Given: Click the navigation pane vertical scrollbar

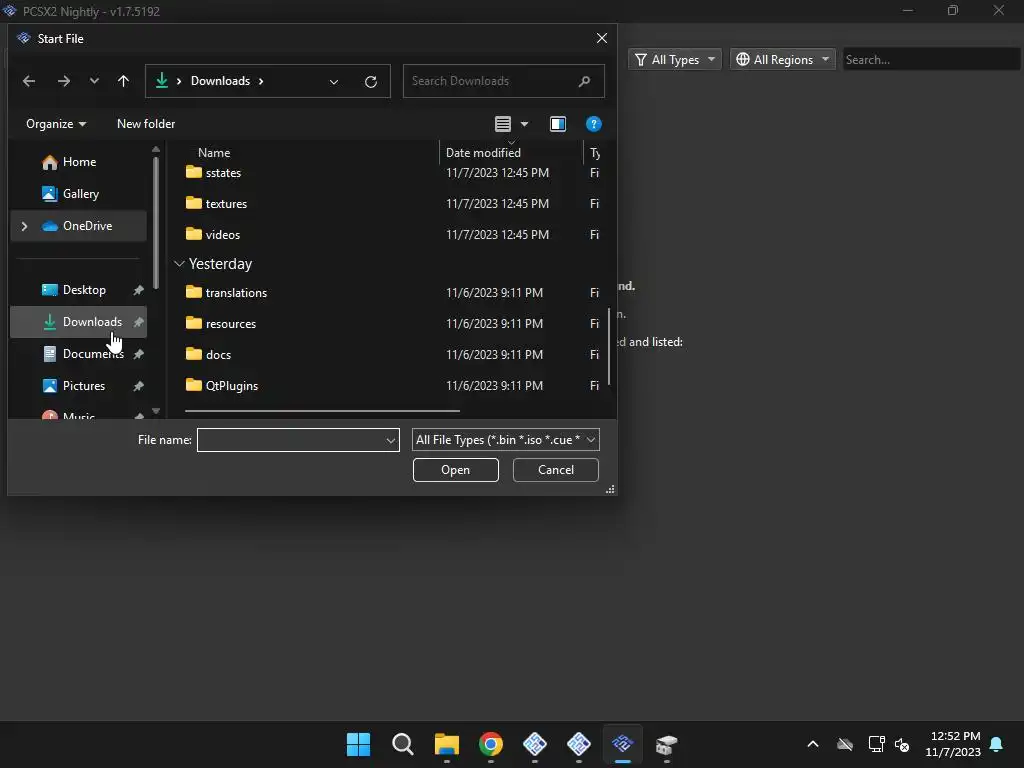Looking at the screenshot, I should [155, 222].
